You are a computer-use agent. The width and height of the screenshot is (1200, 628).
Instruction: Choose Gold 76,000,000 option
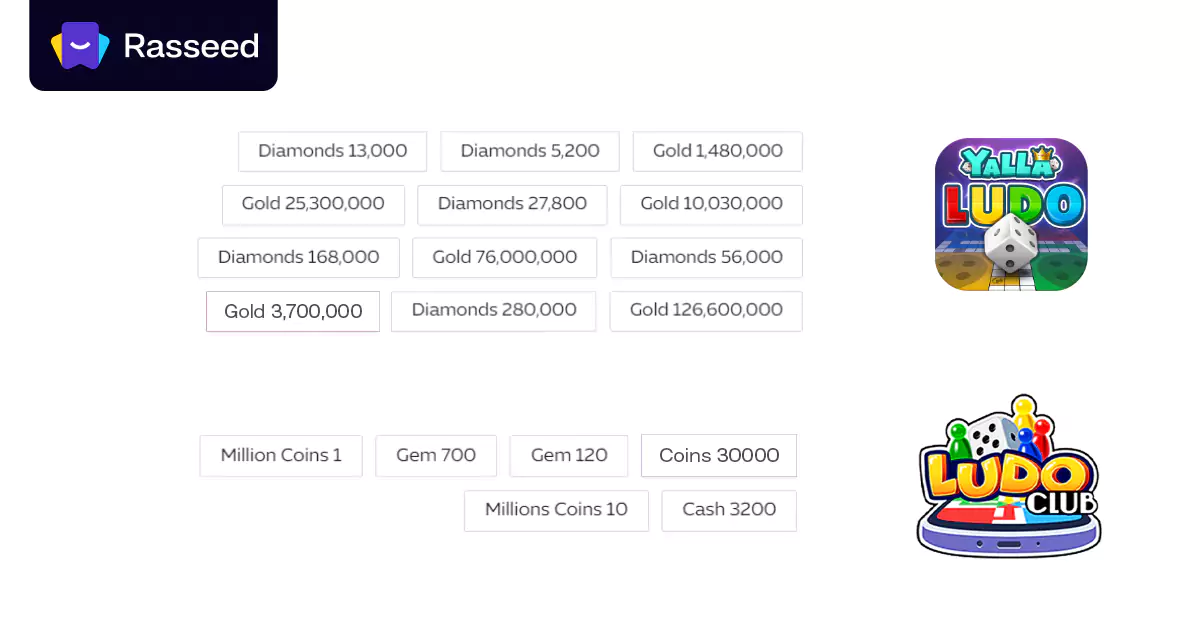(x=504, y=257)
